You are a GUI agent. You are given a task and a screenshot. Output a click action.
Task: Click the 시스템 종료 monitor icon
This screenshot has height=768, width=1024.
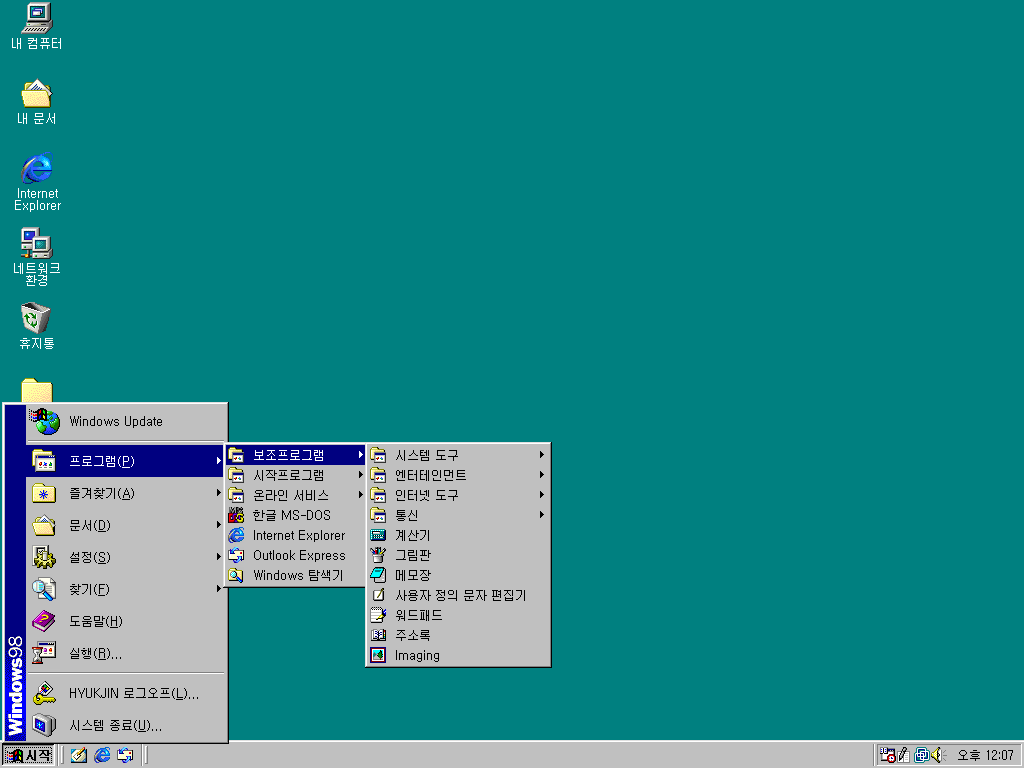tap(44, 725)
